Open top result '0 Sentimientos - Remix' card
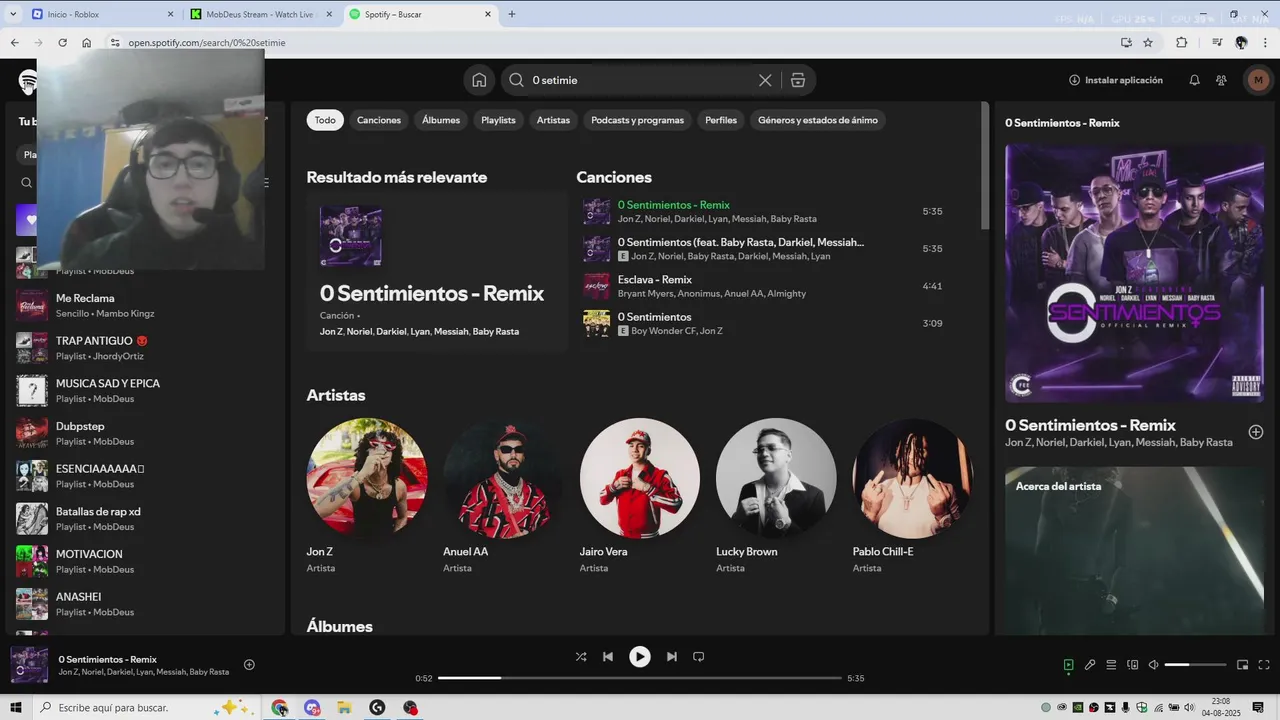The height and width of the screenshot is (720, 1280). click(437, 271)
